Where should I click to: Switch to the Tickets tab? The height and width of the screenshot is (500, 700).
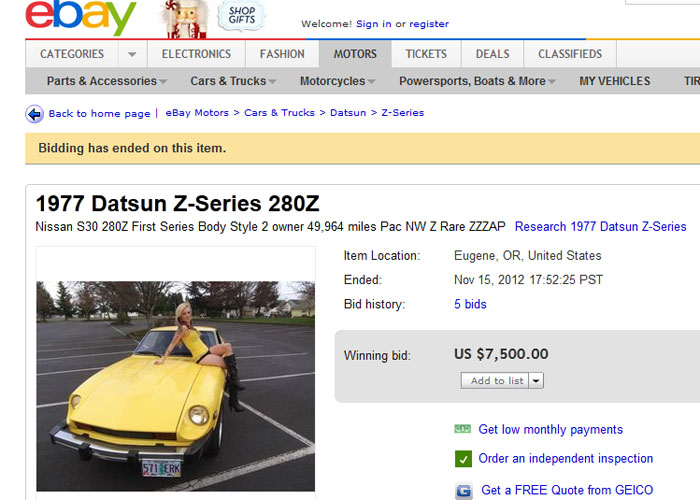click(426, 54)
